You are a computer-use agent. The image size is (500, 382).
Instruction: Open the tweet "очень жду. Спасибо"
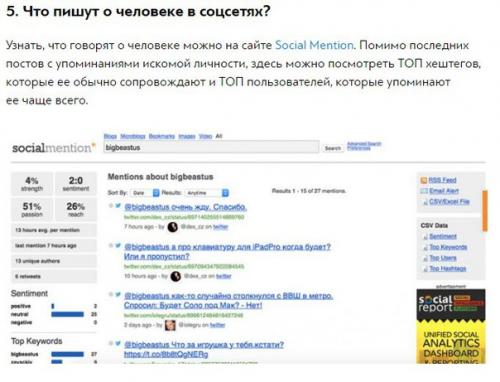point(185,207)
